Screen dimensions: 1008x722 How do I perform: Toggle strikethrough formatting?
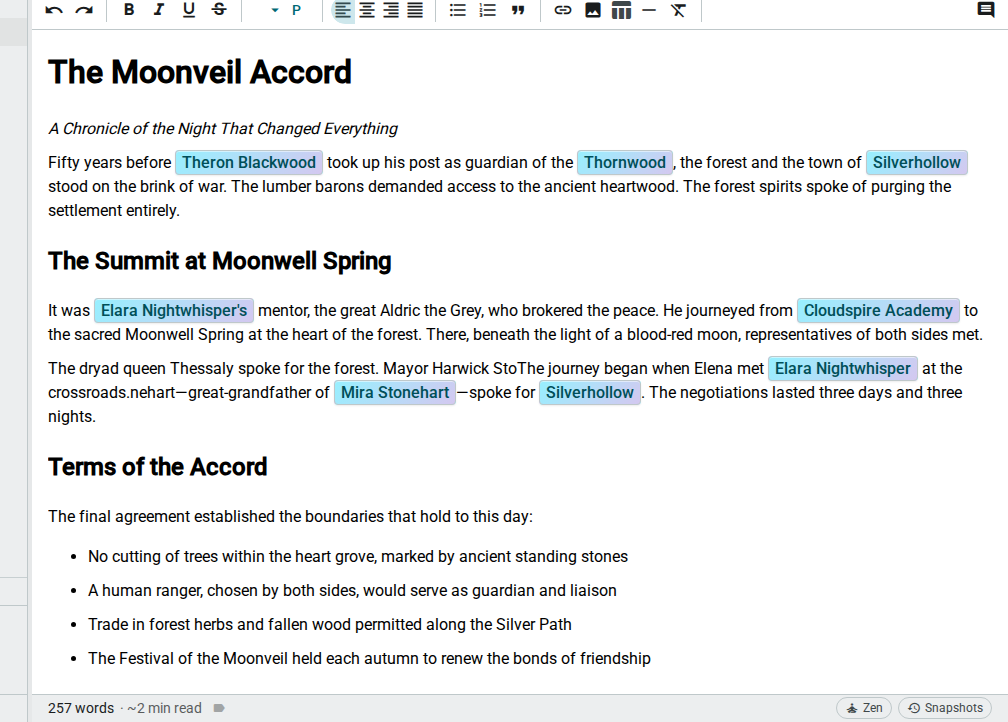point(219,10)
